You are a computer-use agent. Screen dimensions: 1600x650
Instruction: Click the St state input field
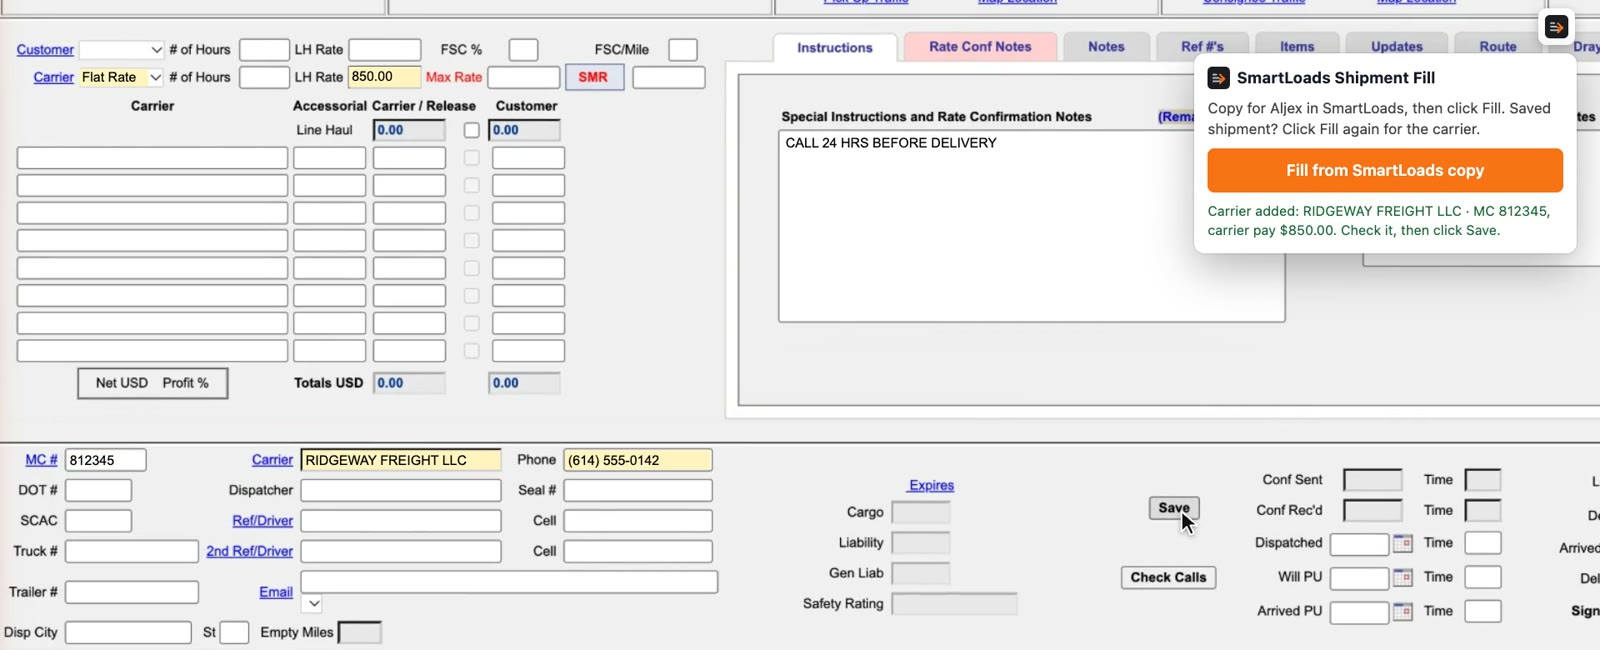[x=234, y=632]
